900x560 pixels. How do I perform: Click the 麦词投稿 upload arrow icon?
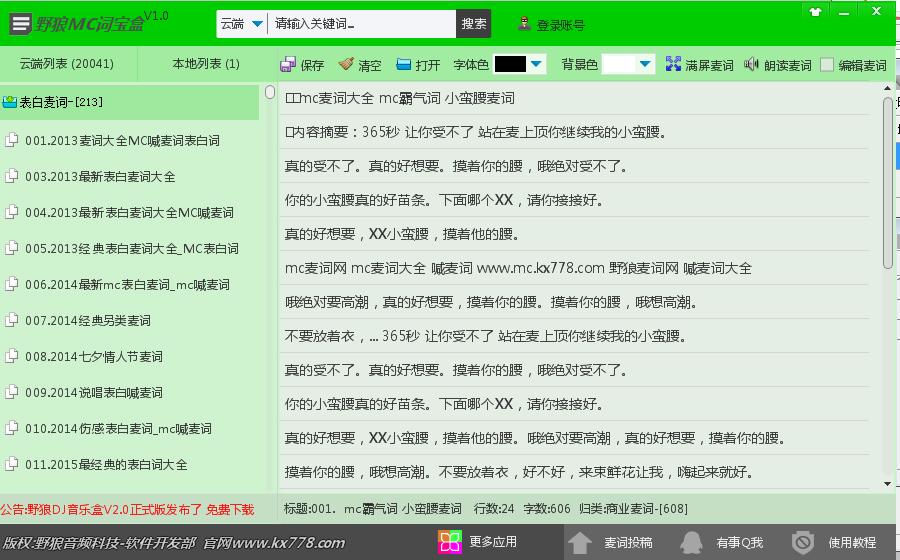pos(581,542)
